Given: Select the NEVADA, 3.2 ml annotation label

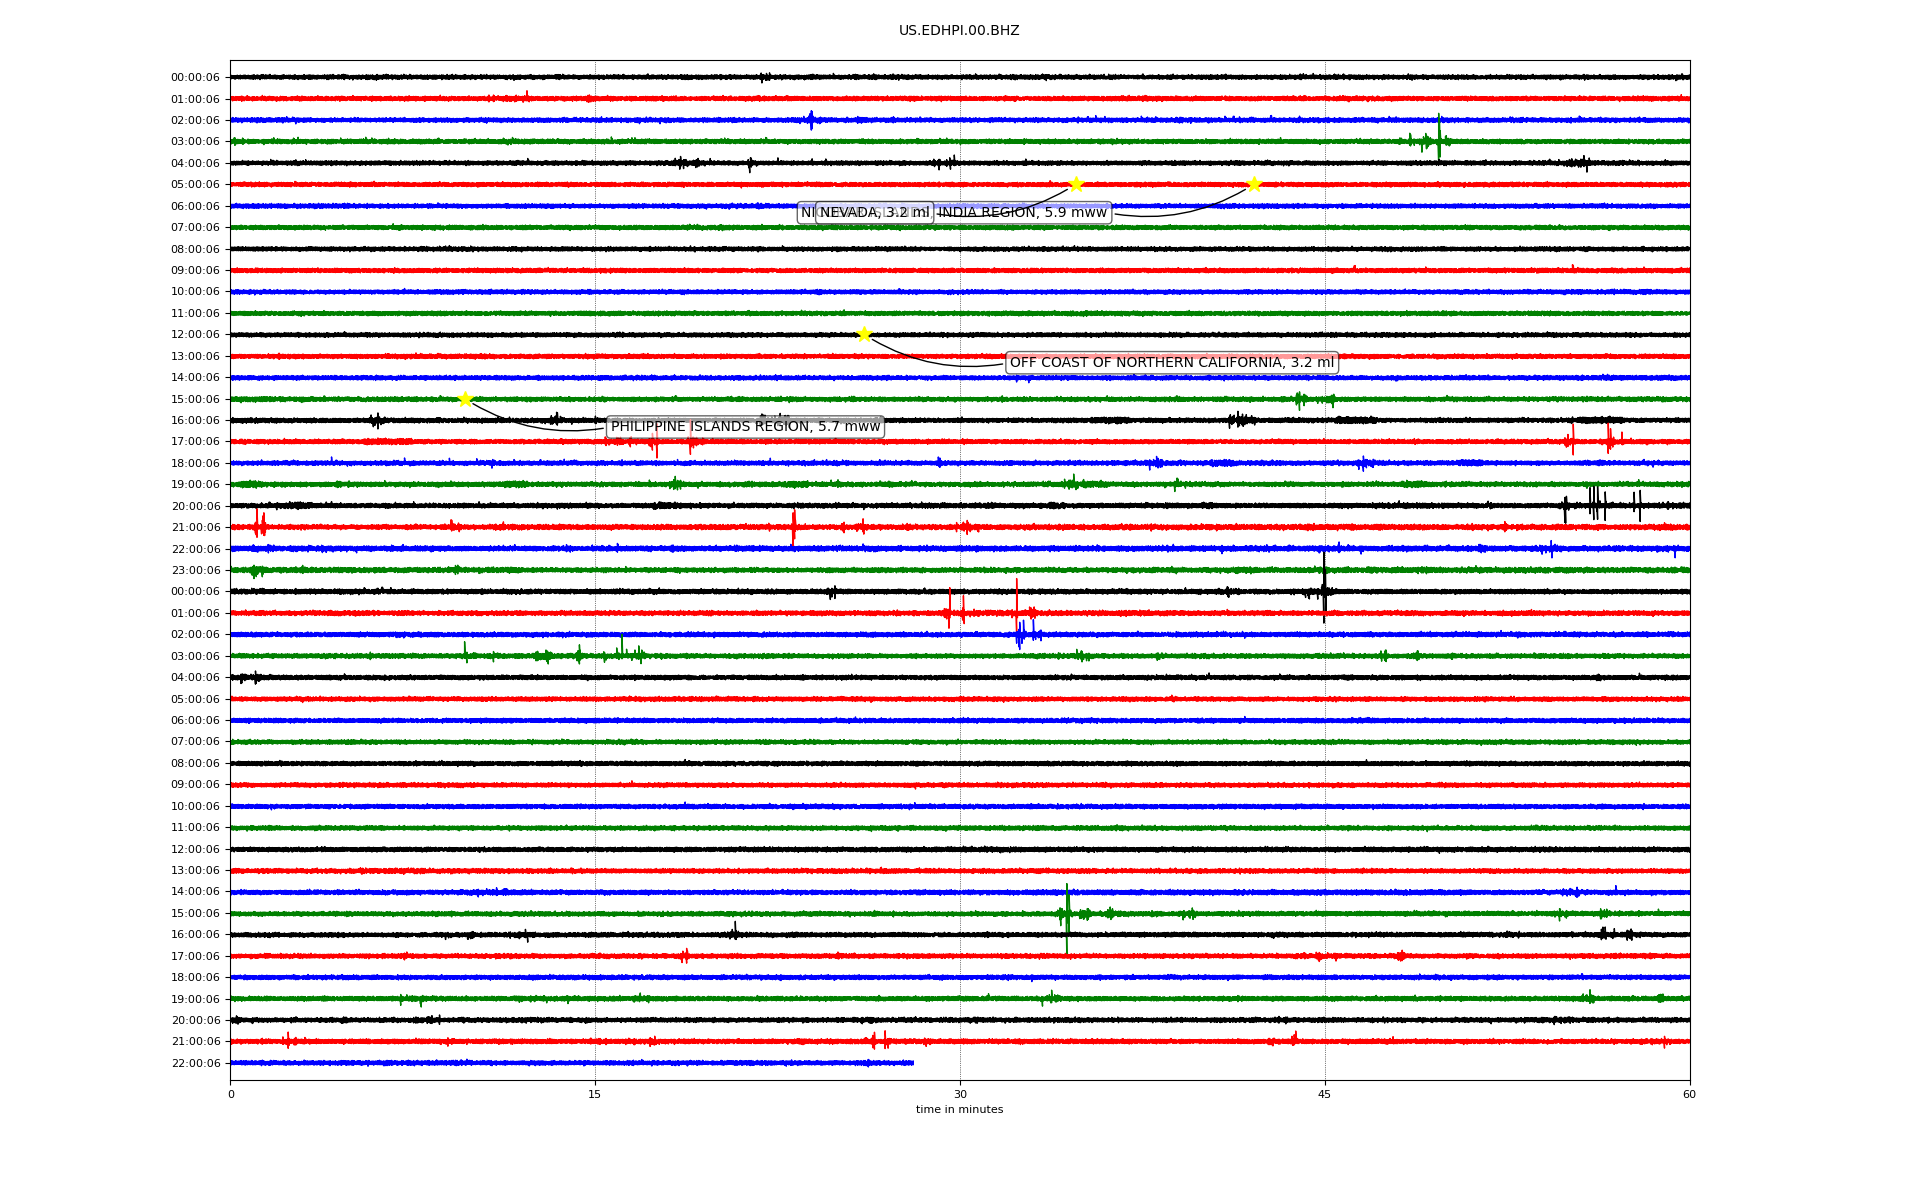Looking at the screenshot, I should 874,213.
